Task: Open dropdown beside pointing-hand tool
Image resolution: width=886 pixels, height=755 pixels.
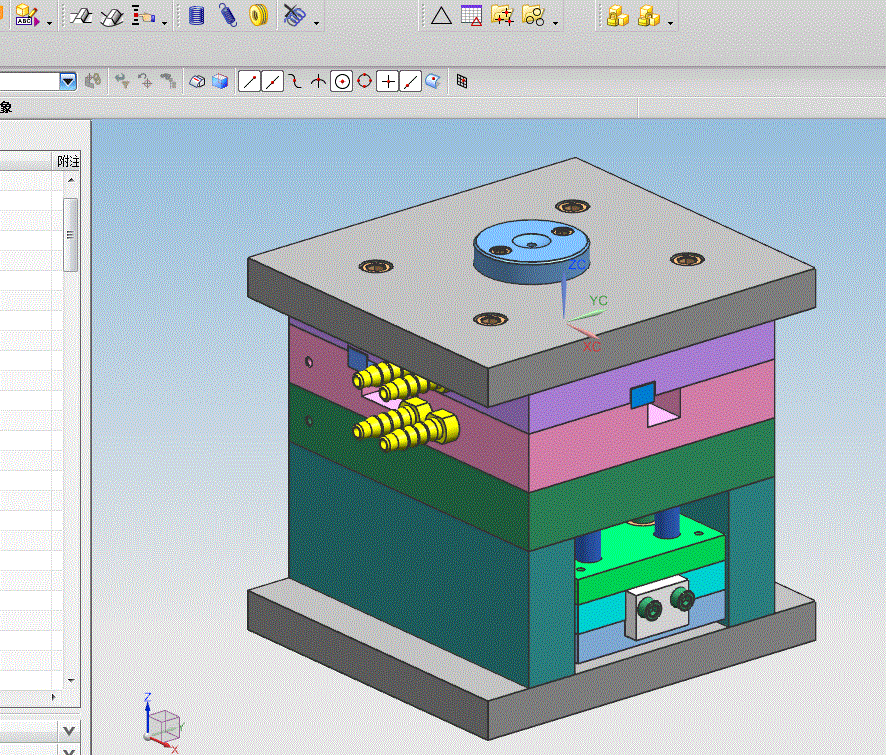Action: 164,23
